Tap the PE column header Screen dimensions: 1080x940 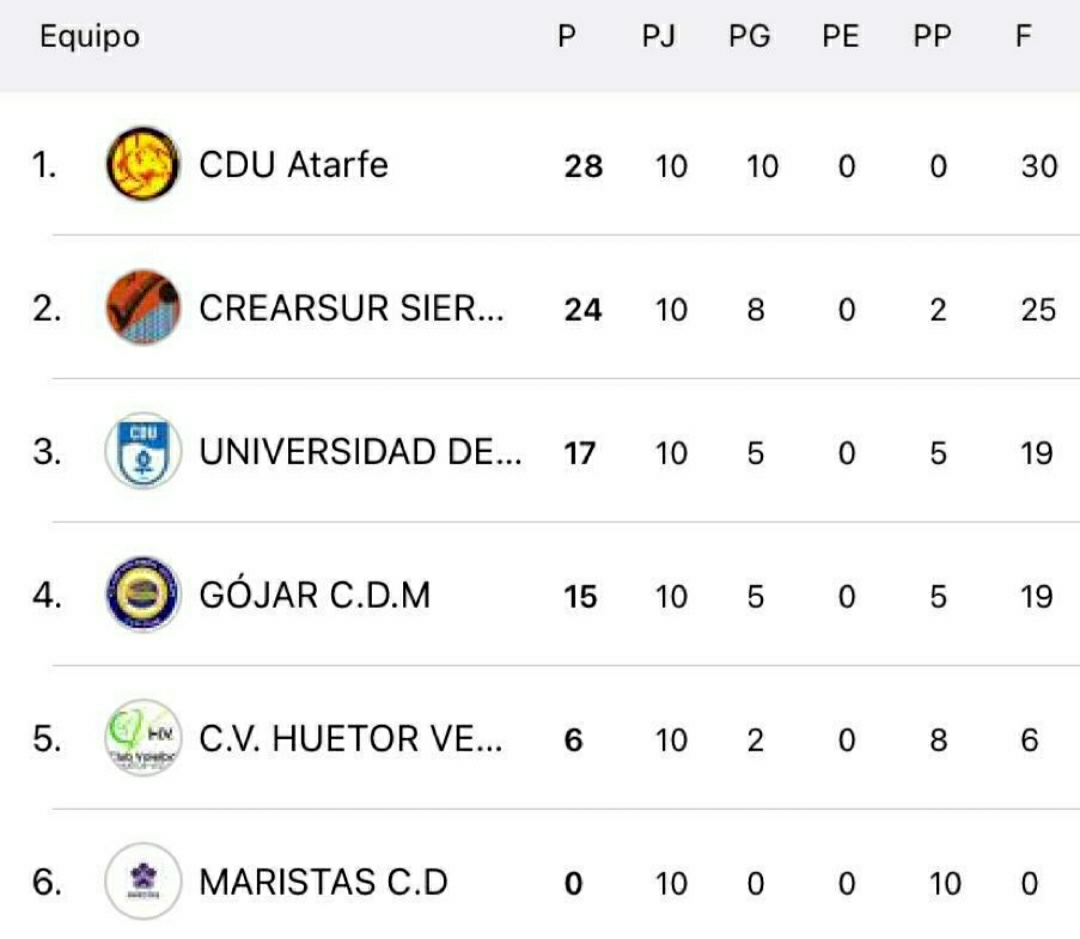pos(841,36)
